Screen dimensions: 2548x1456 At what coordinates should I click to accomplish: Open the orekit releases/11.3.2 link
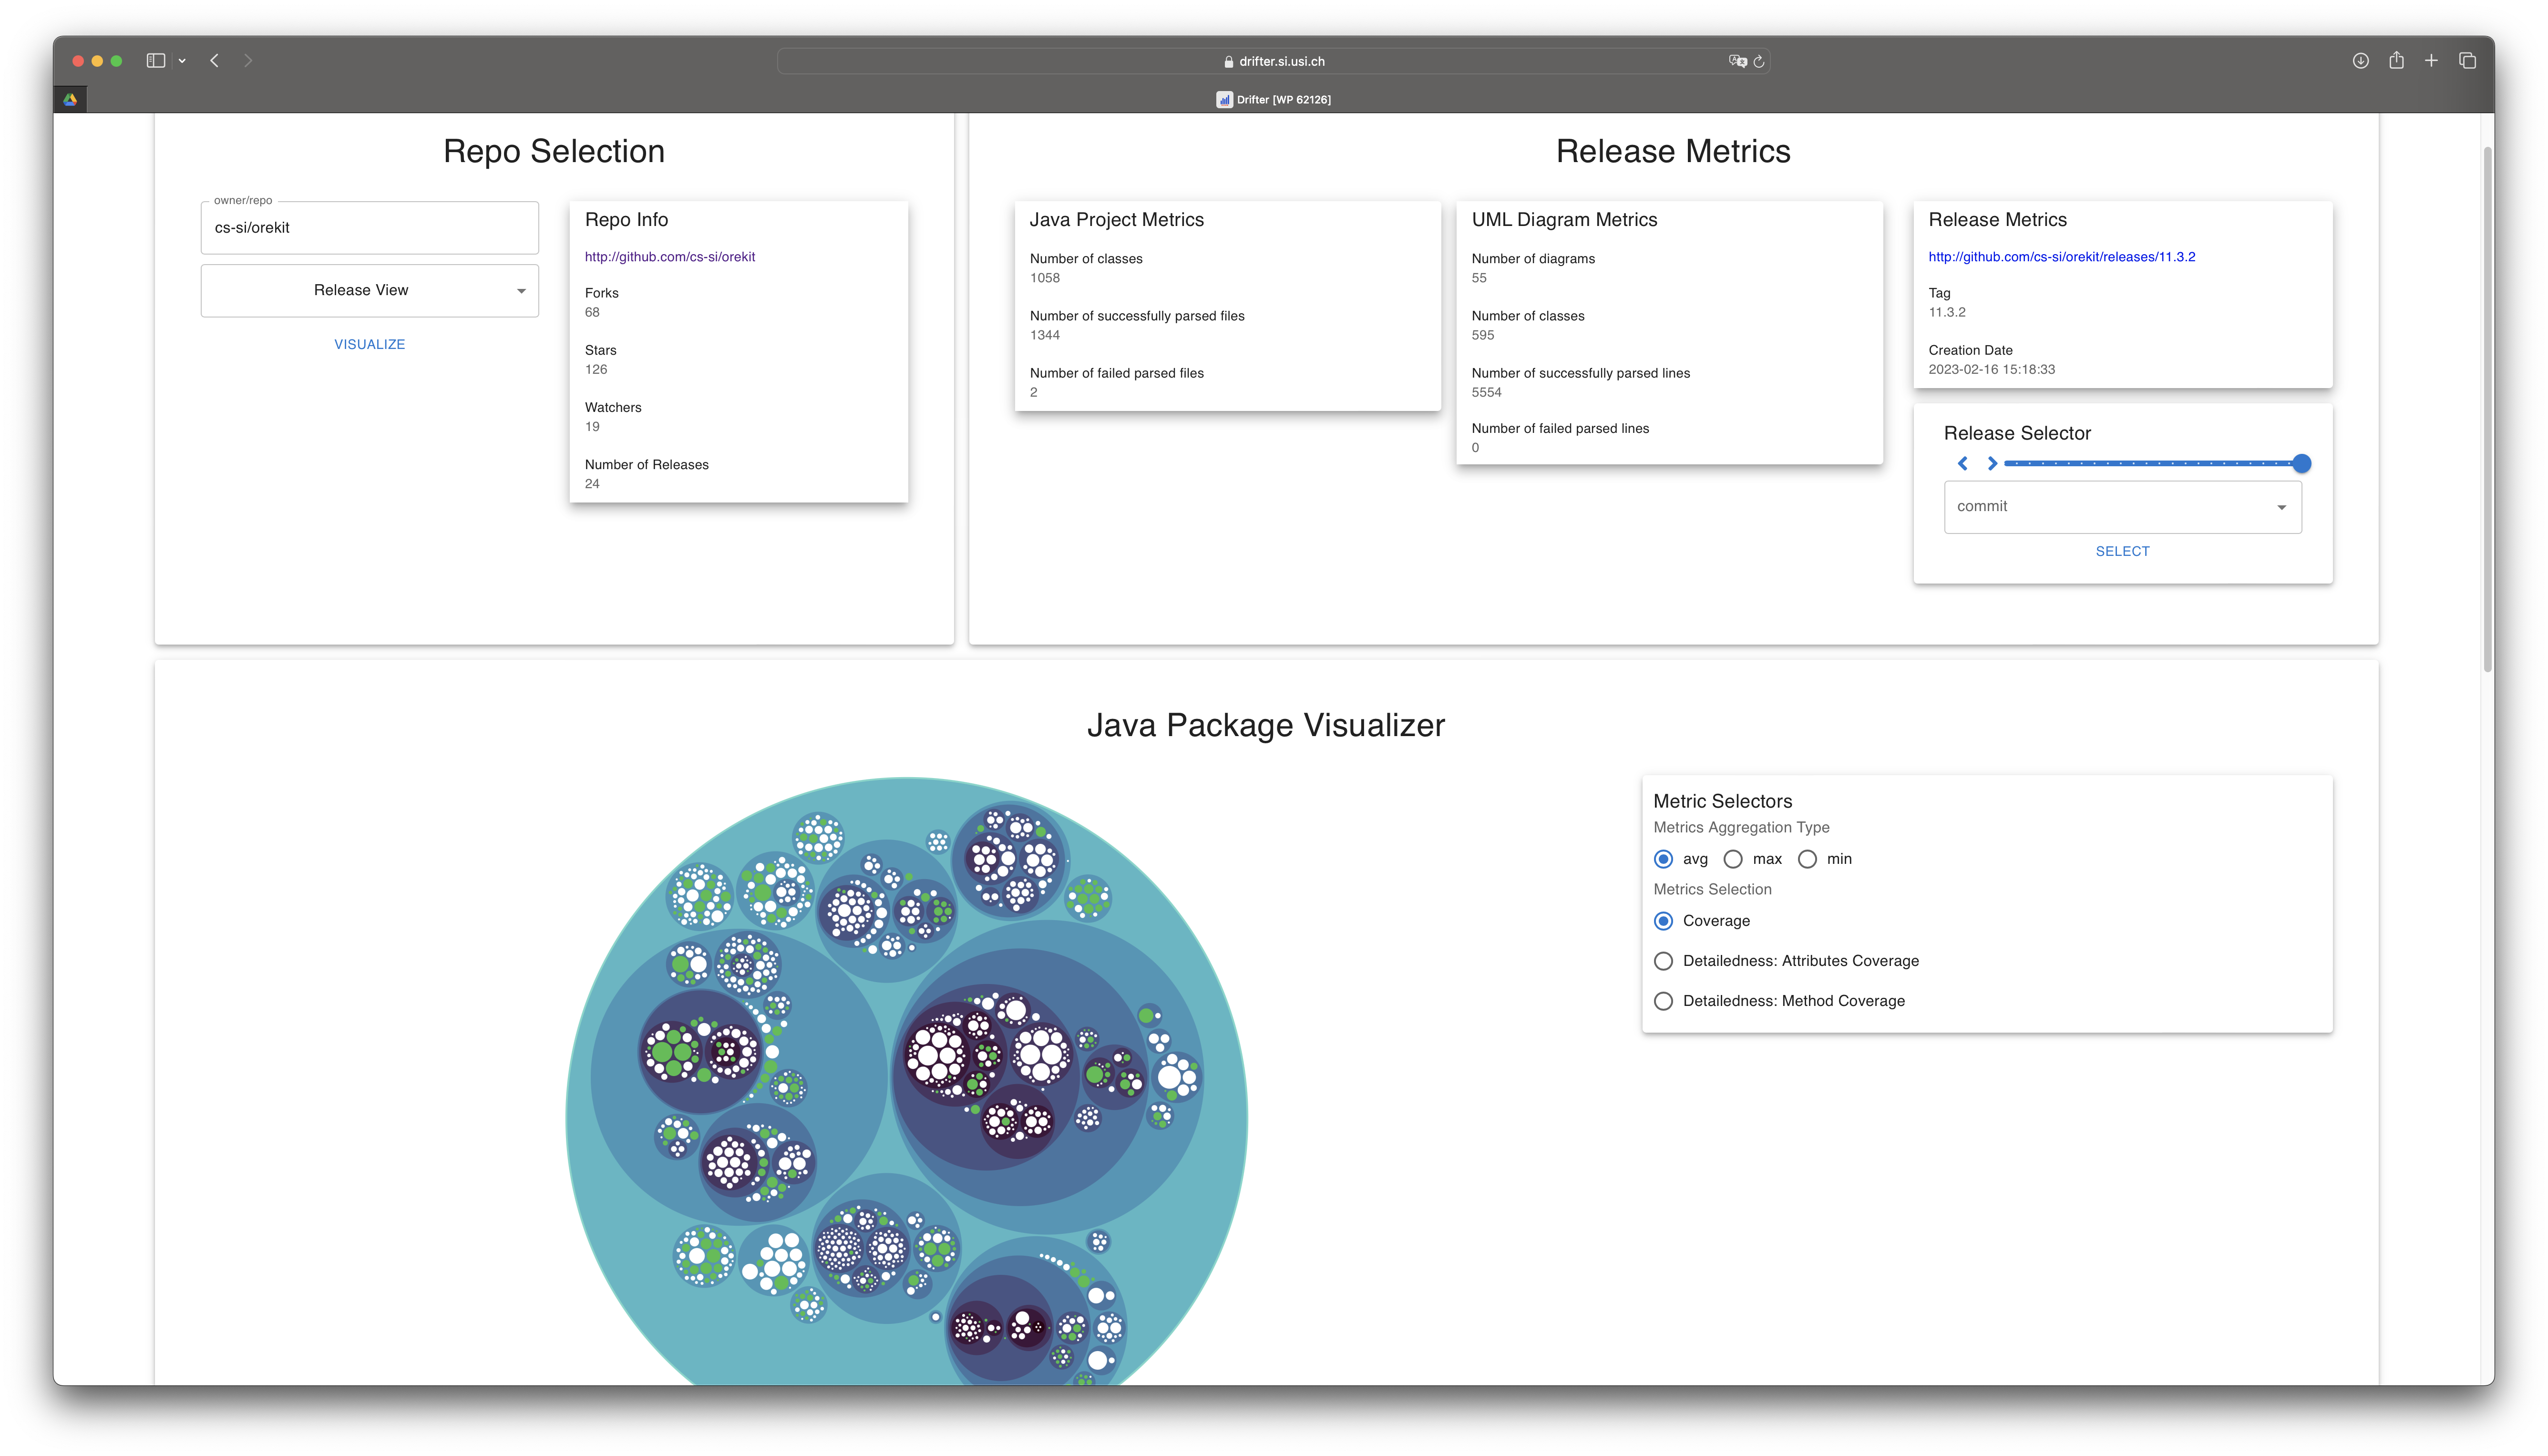(2061, 257)
